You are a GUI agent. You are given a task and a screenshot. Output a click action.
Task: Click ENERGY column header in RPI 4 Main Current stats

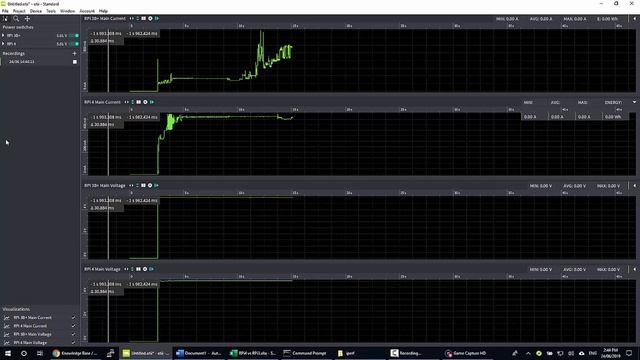point(613,102)
